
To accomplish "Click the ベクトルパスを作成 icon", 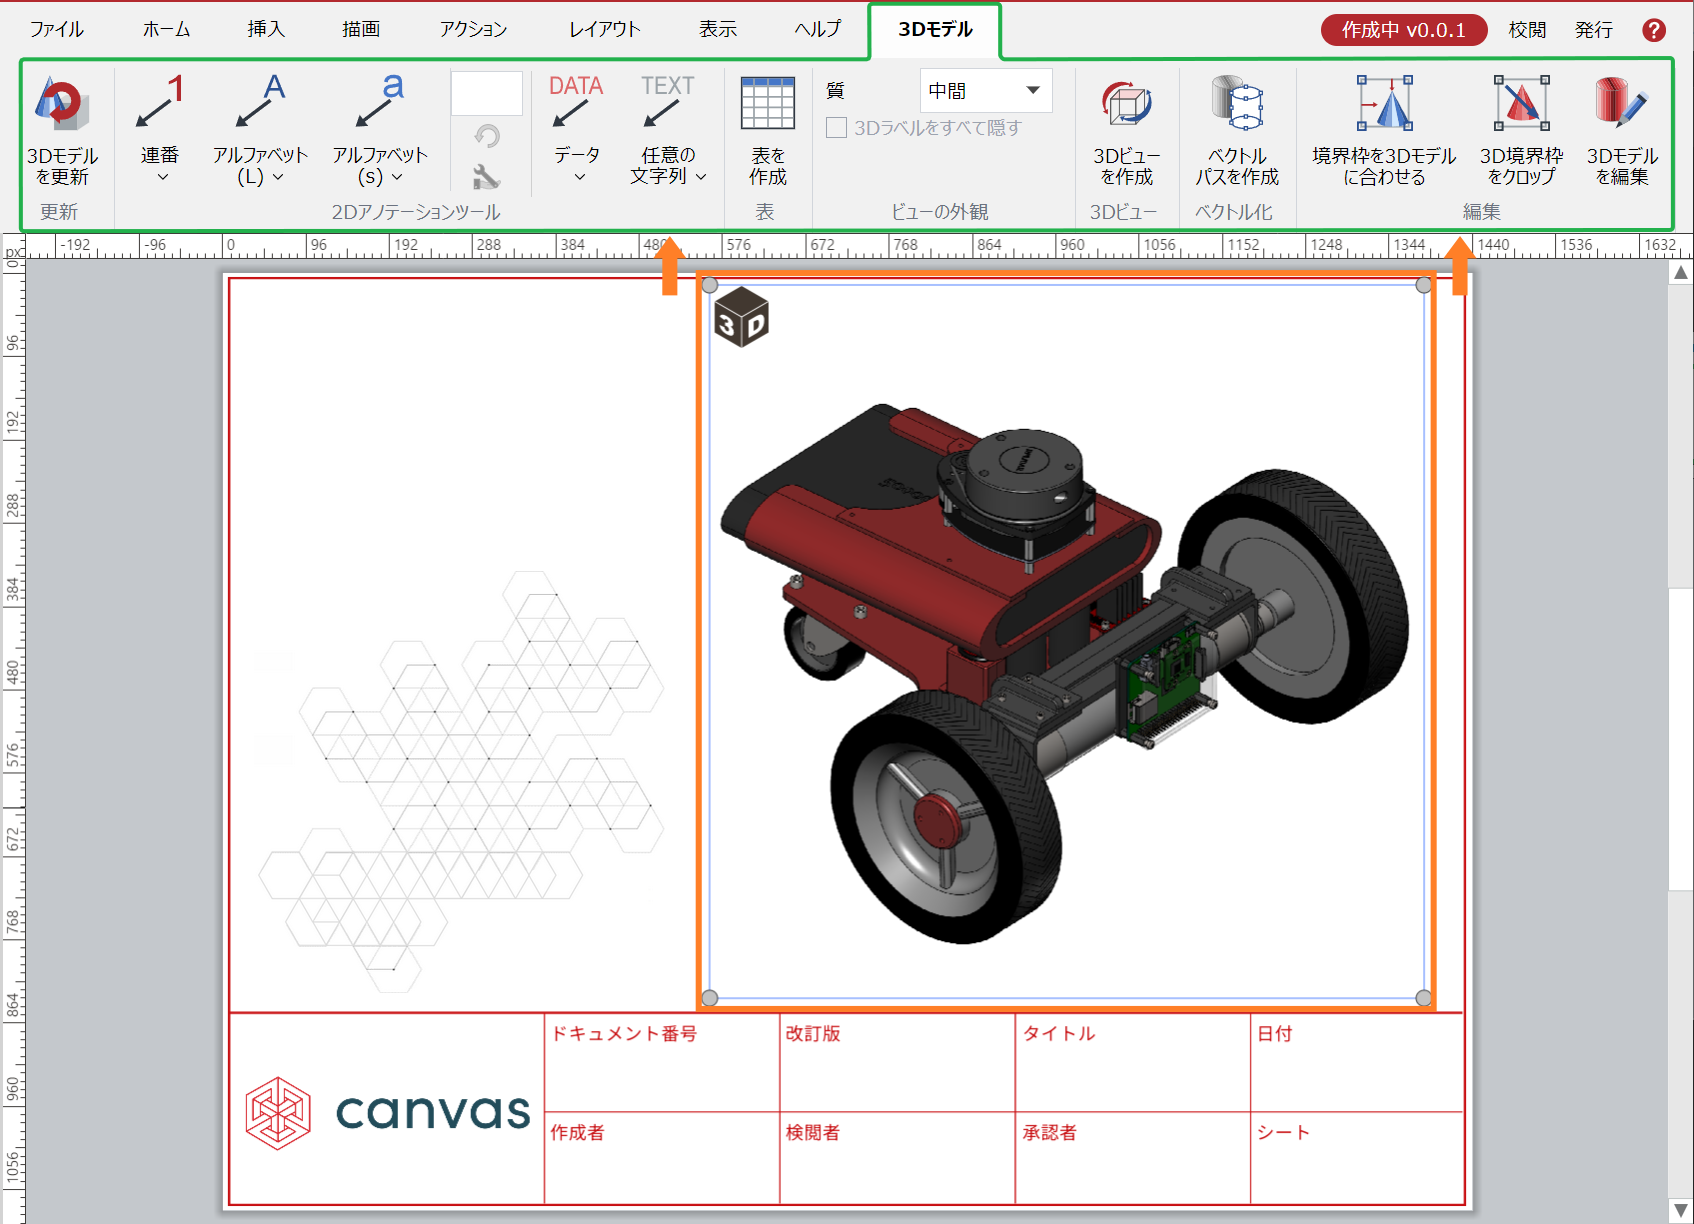I will [x=1237, y=104].
